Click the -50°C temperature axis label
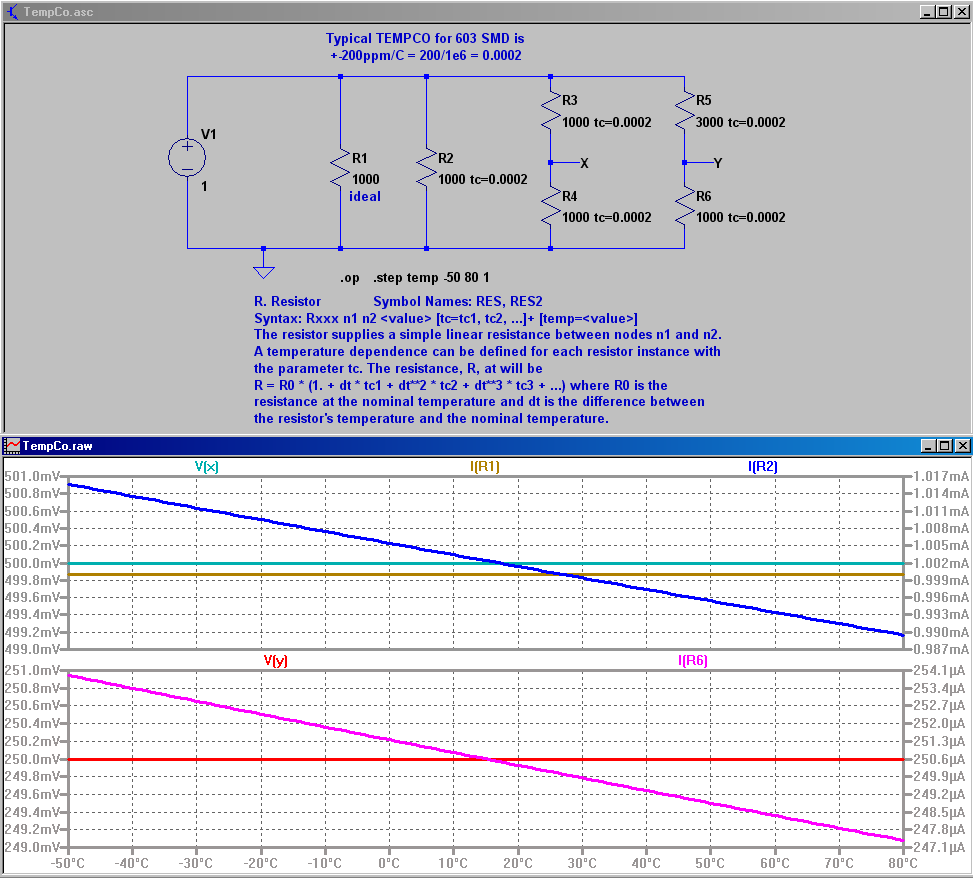Viewport: 973px width, 878px height. [x=68, y=863]
